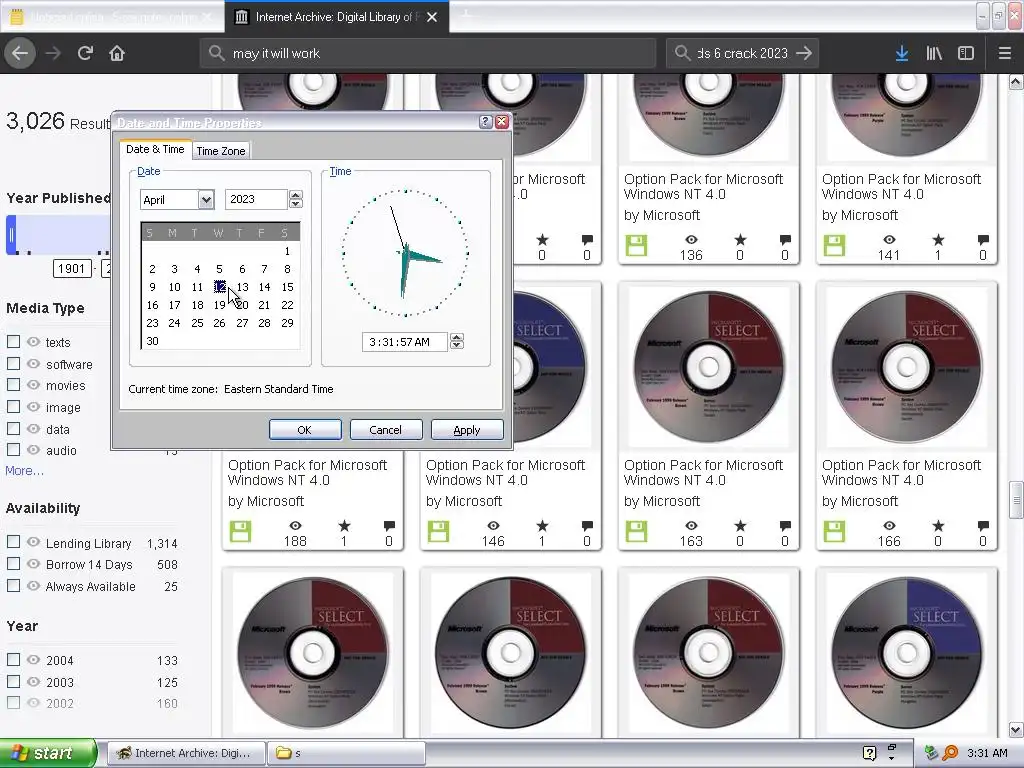Select the Date & Time tab
Image resolution: width=1024 pixels, height=768 pixels.
point(155,149)
